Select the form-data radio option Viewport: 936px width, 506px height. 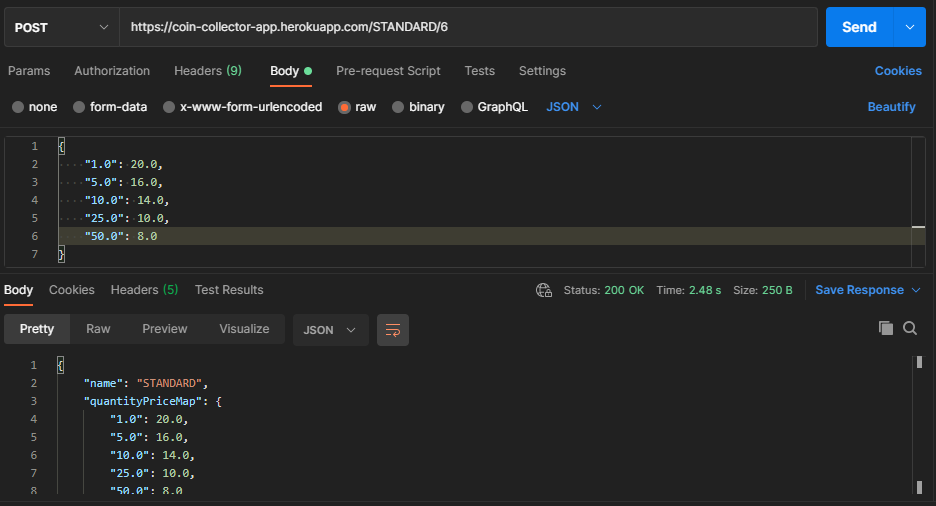click(79, 107)
